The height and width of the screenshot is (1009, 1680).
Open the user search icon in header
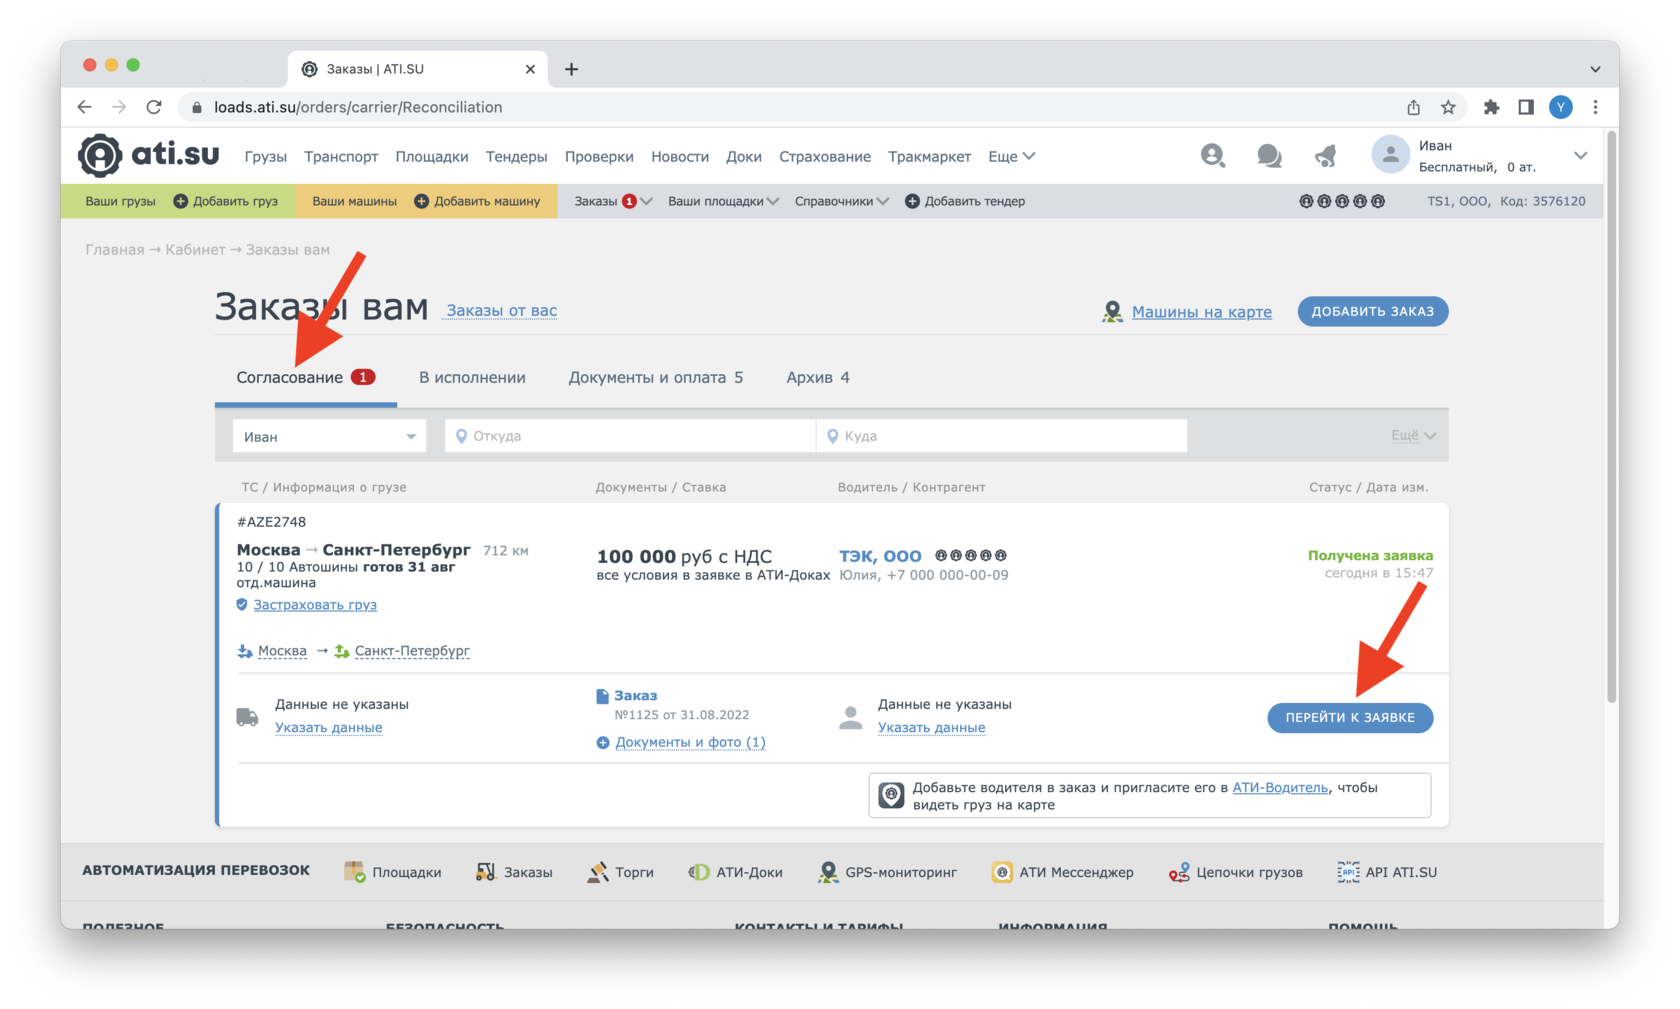click(x=1212, y=156)
